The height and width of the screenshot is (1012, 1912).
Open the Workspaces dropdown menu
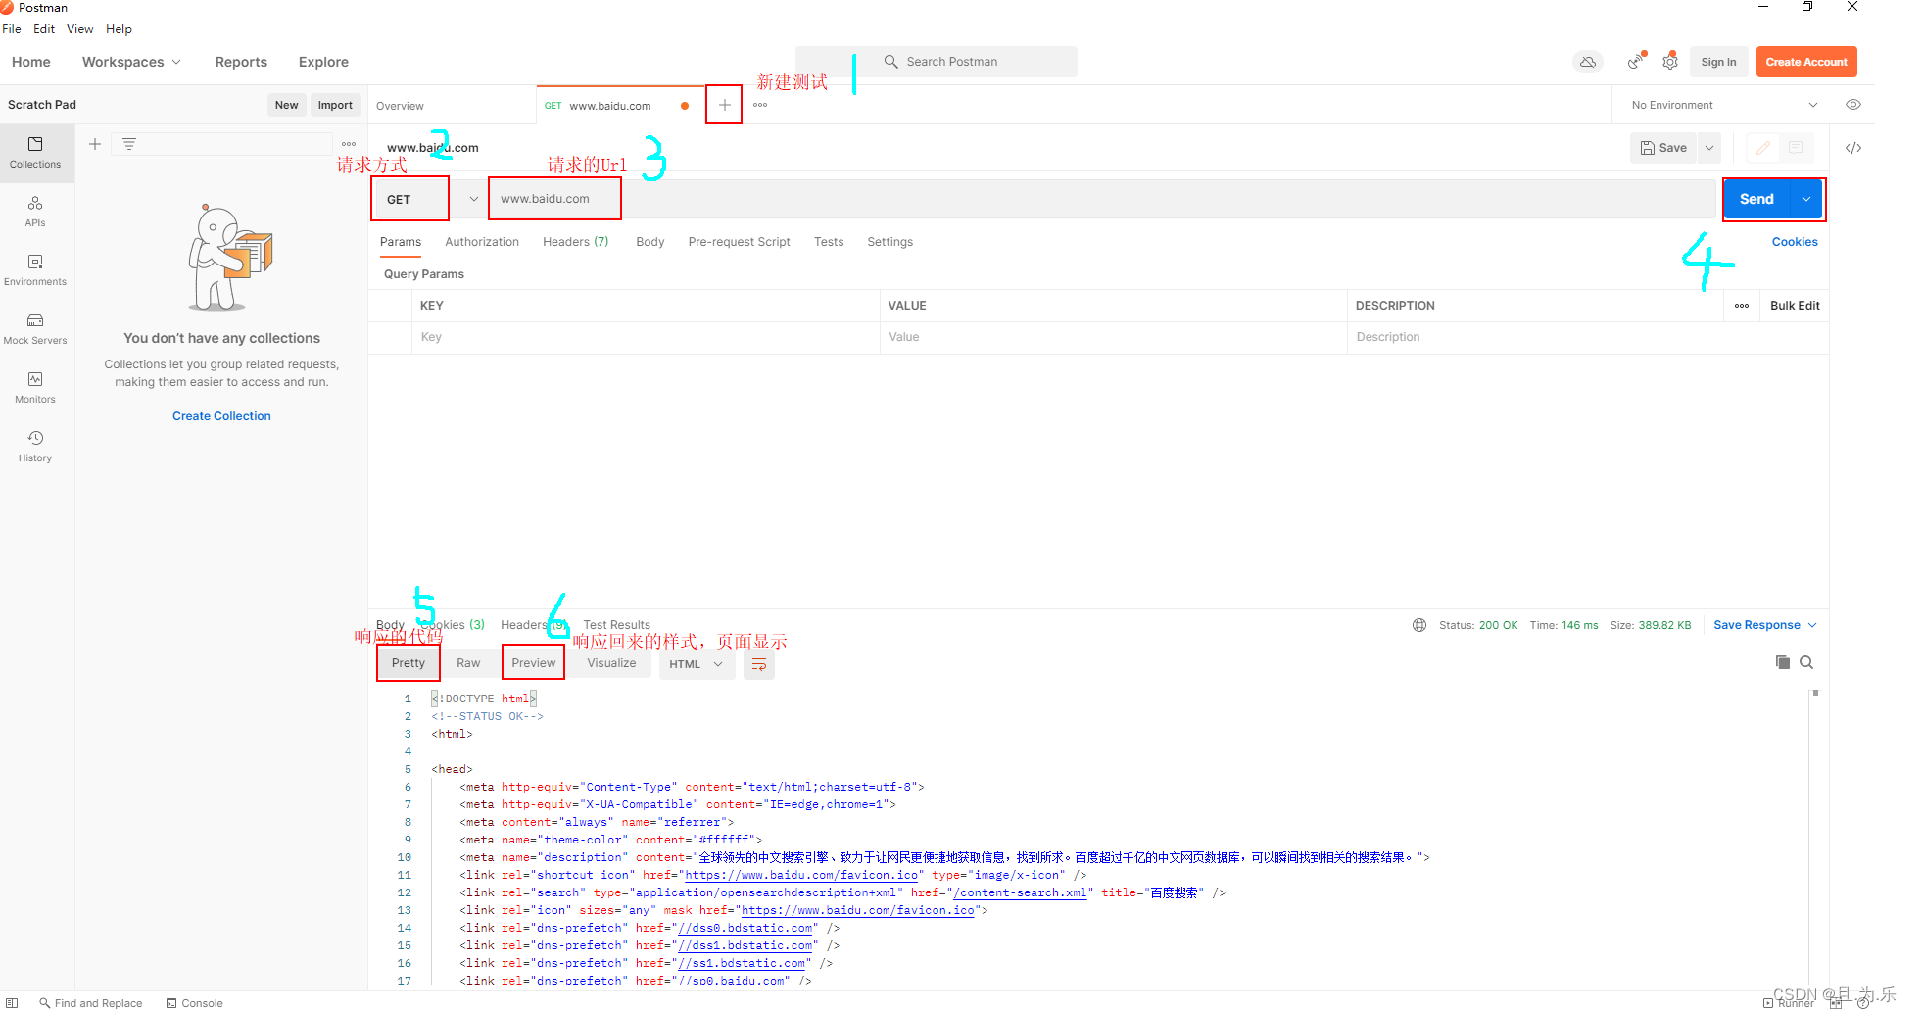click(131, 62)
